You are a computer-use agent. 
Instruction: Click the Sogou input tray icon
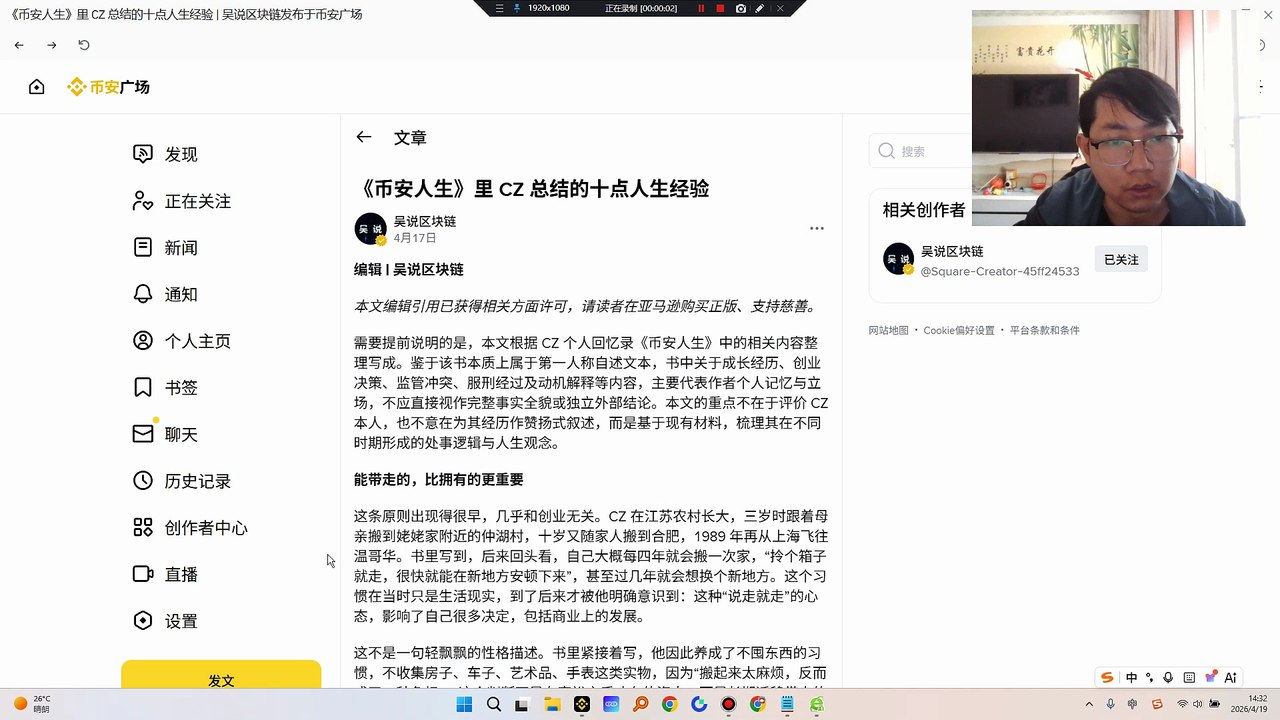pos(1158,704)
